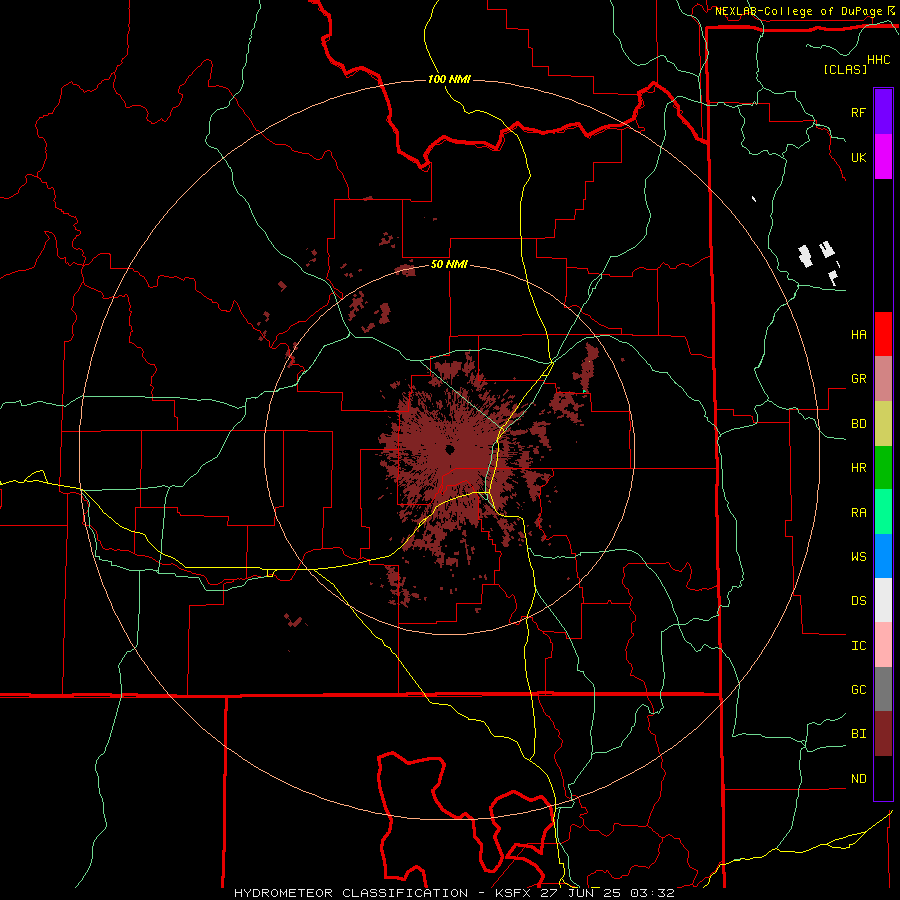Click the 'ND' legend label
The height and width of the screenshot is (900, 900).
858,778
